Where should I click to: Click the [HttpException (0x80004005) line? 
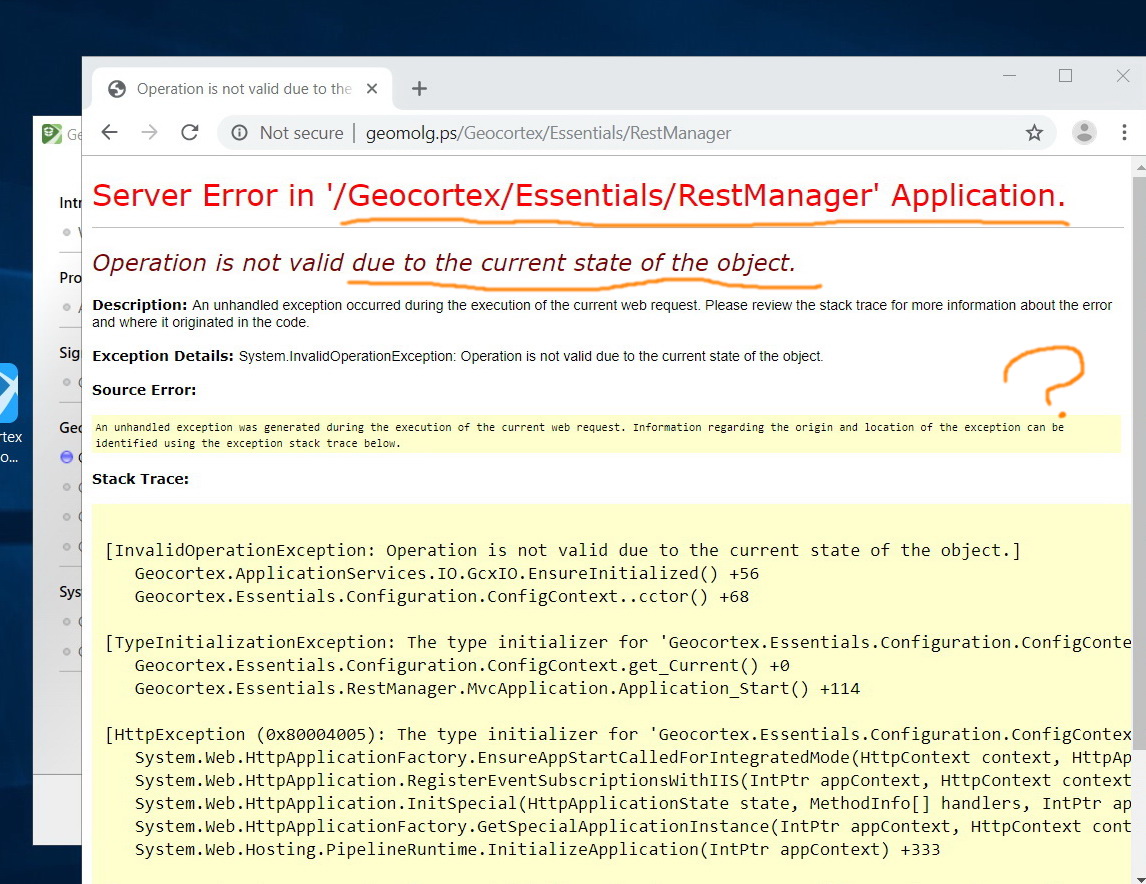click(x=618, y=734)
